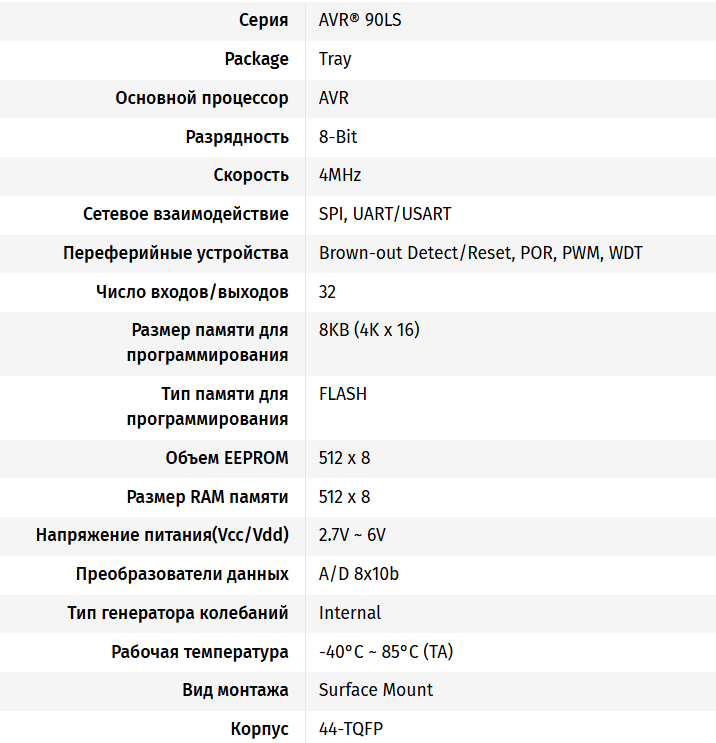
Task: Select the '-40°C ~ 85°C (TA)' value
Action: [x=386, y=652]
